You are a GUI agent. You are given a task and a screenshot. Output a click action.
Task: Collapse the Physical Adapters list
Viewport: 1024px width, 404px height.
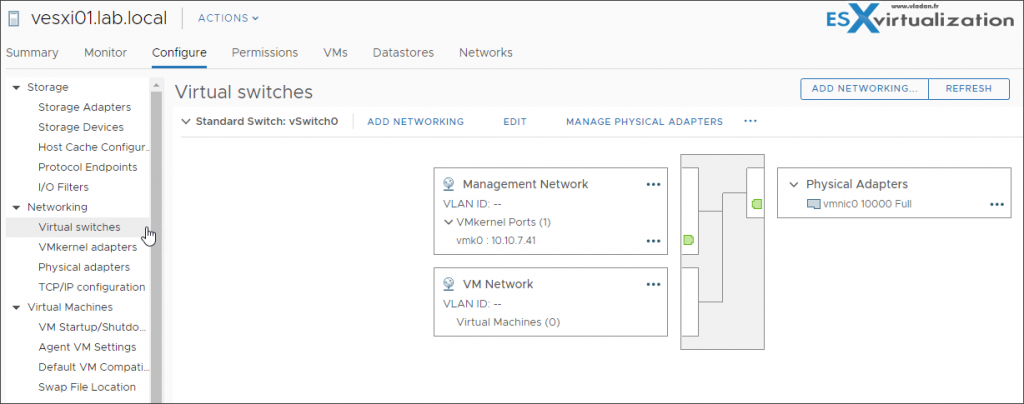click(x=794, y=184)
